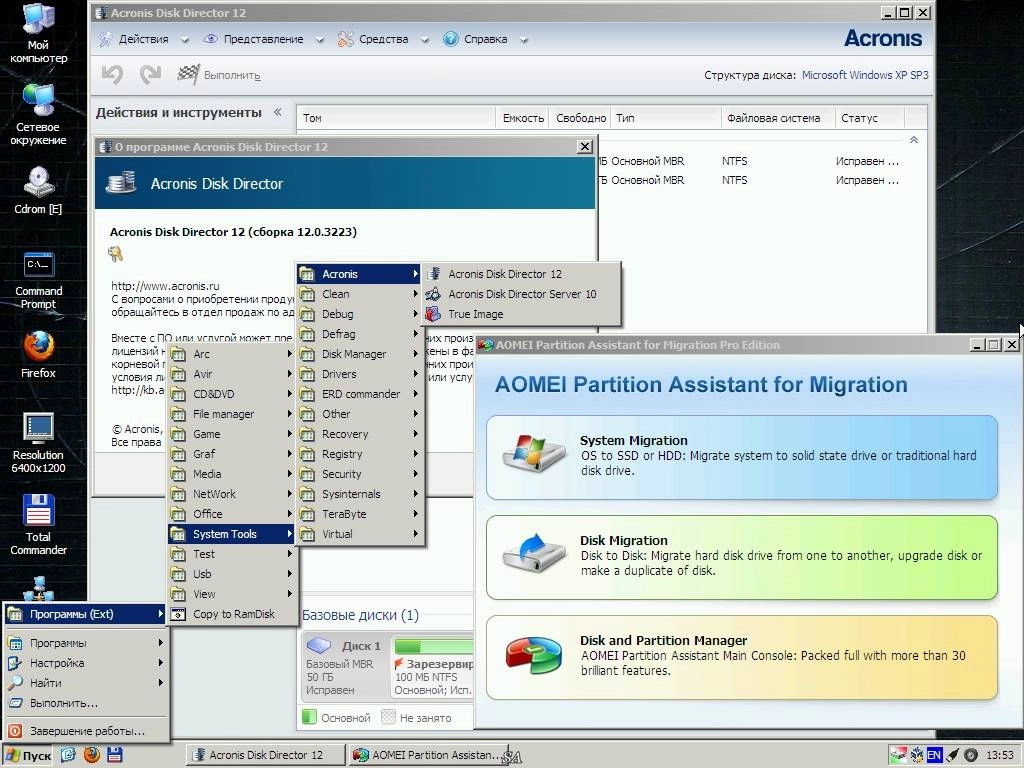Click the license key icon in About dialog

coord(116,254)
